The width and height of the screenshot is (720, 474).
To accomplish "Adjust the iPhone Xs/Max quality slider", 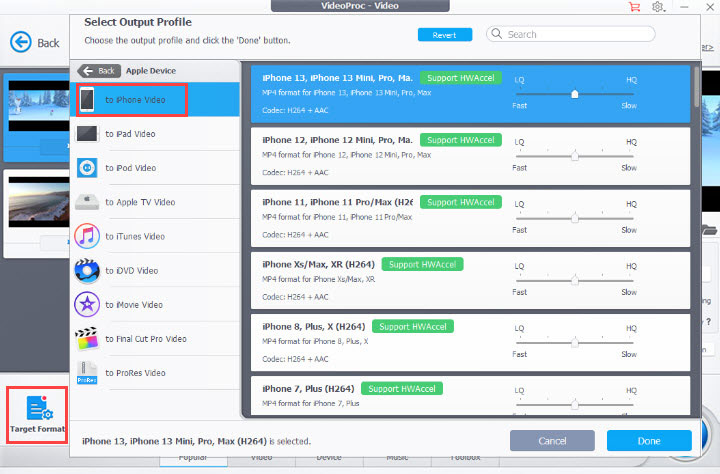I will point(575,280).
